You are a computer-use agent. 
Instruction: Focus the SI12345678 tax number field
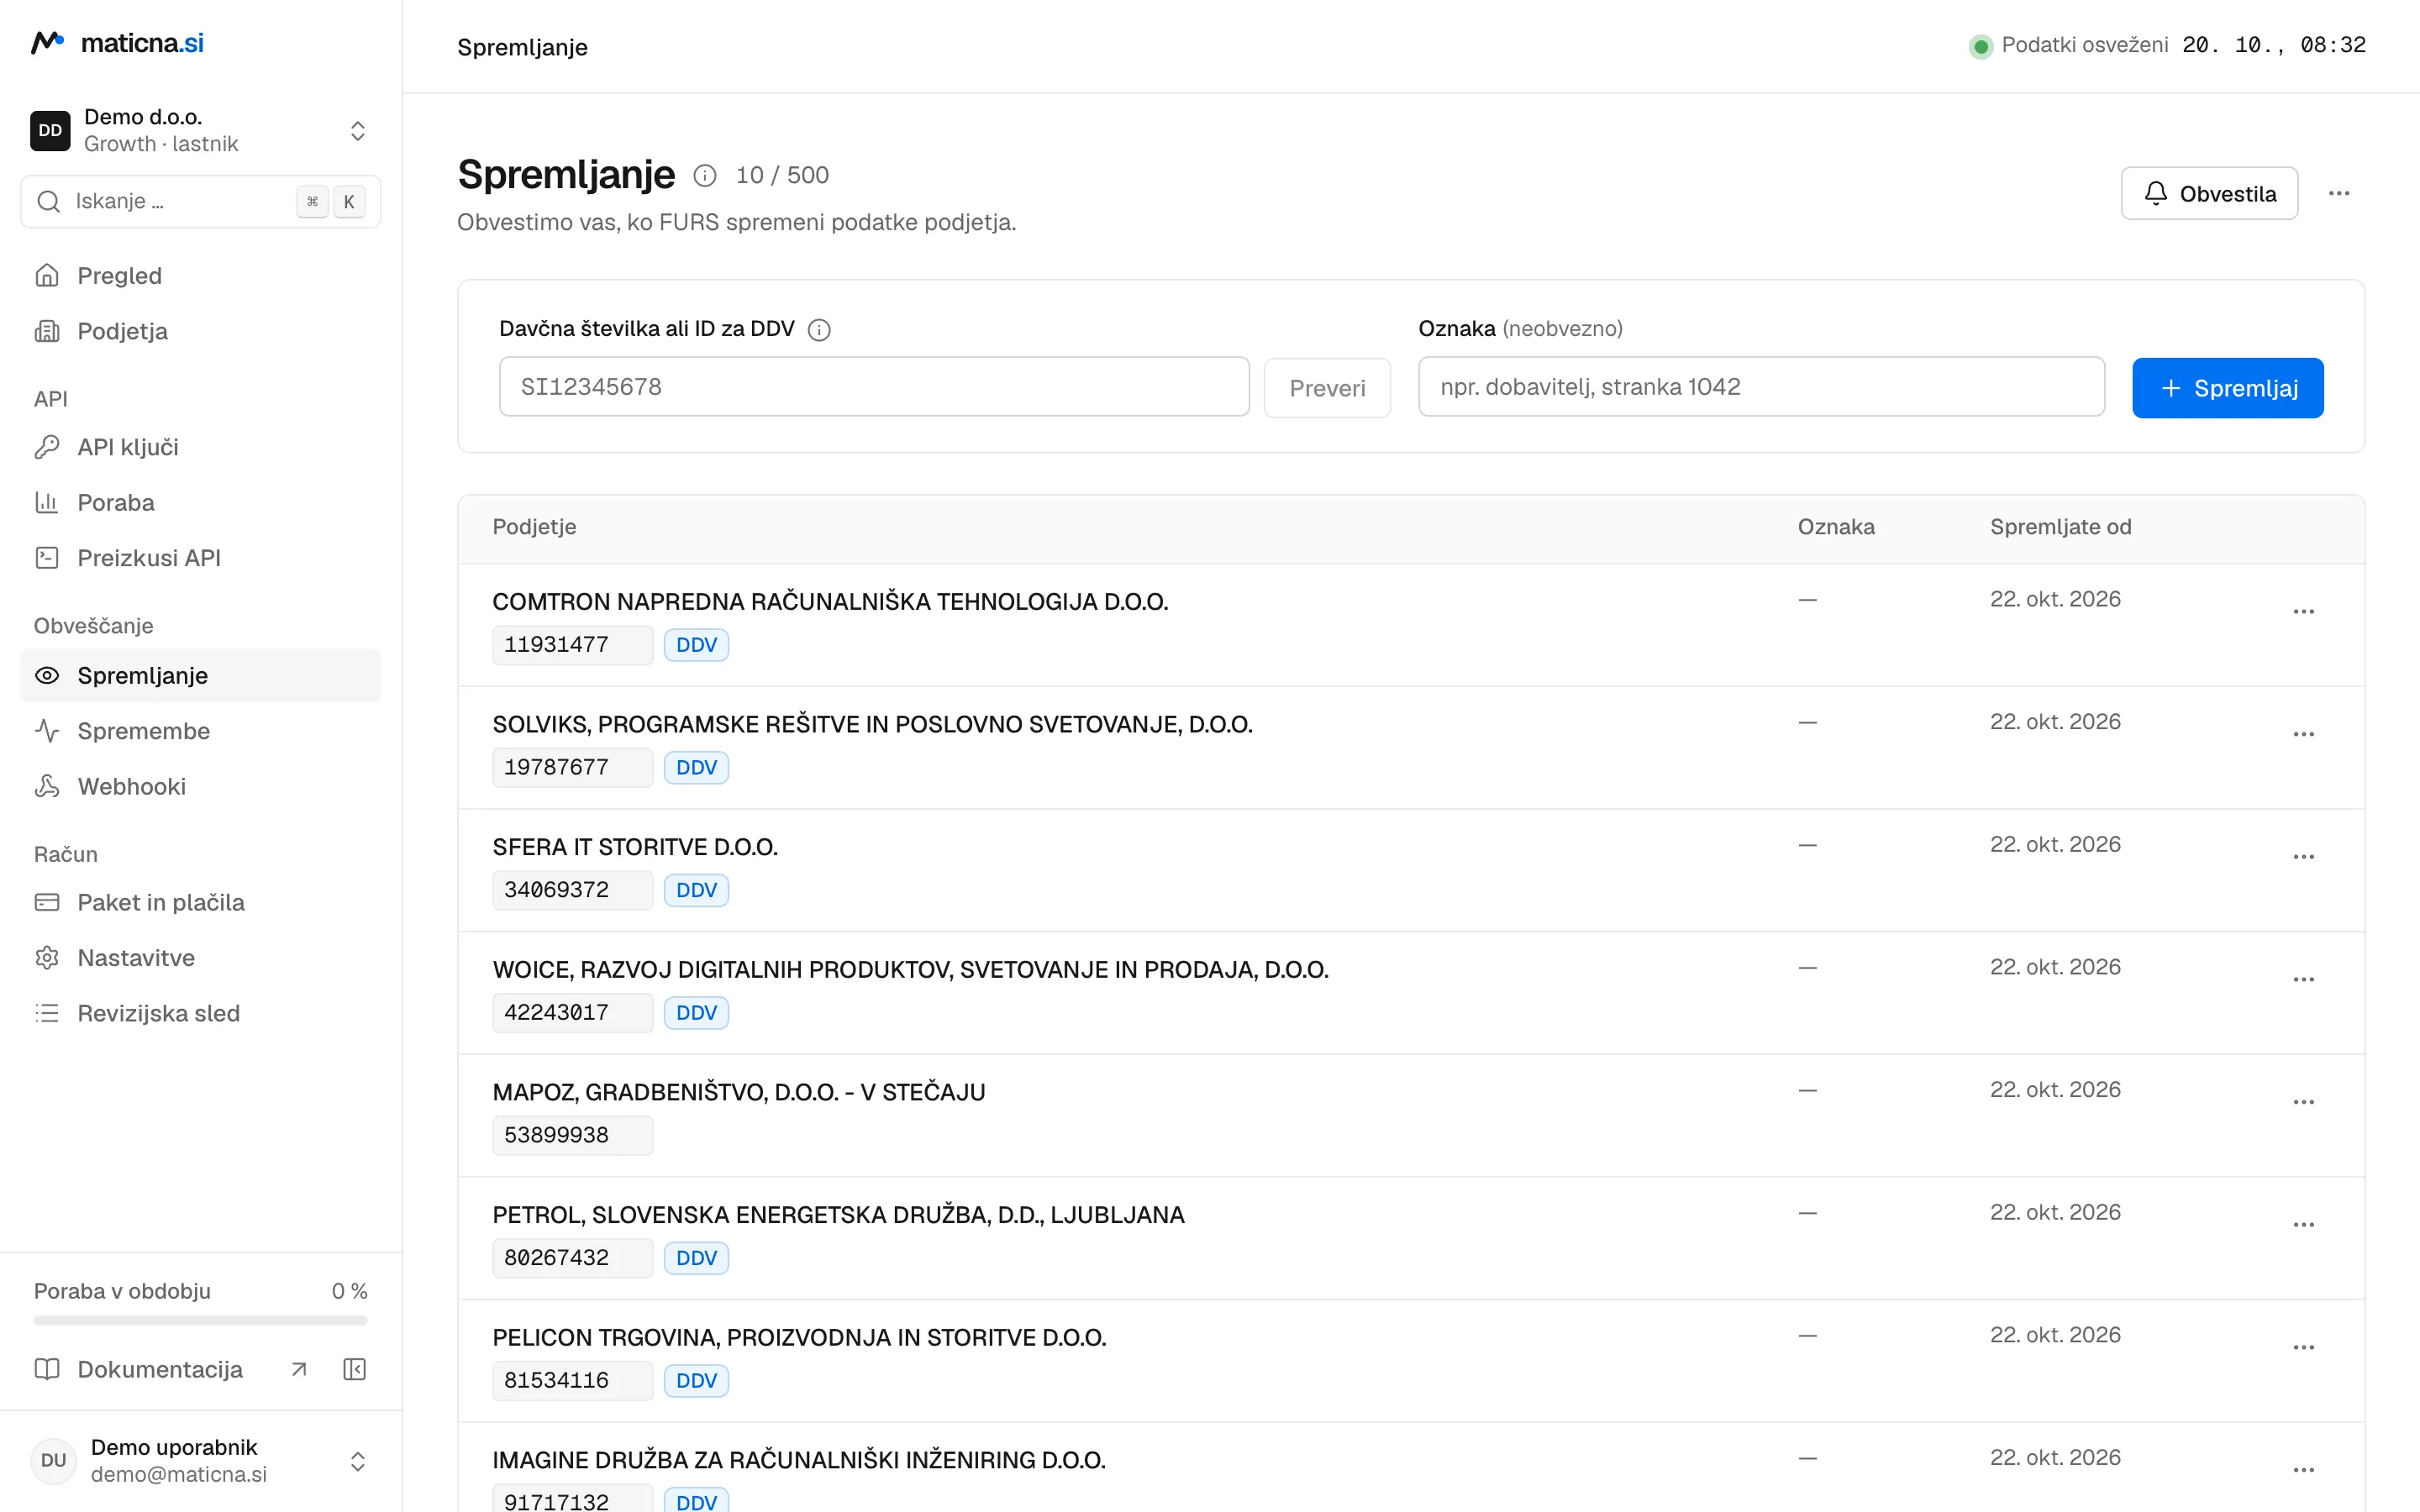pos(874,387)
